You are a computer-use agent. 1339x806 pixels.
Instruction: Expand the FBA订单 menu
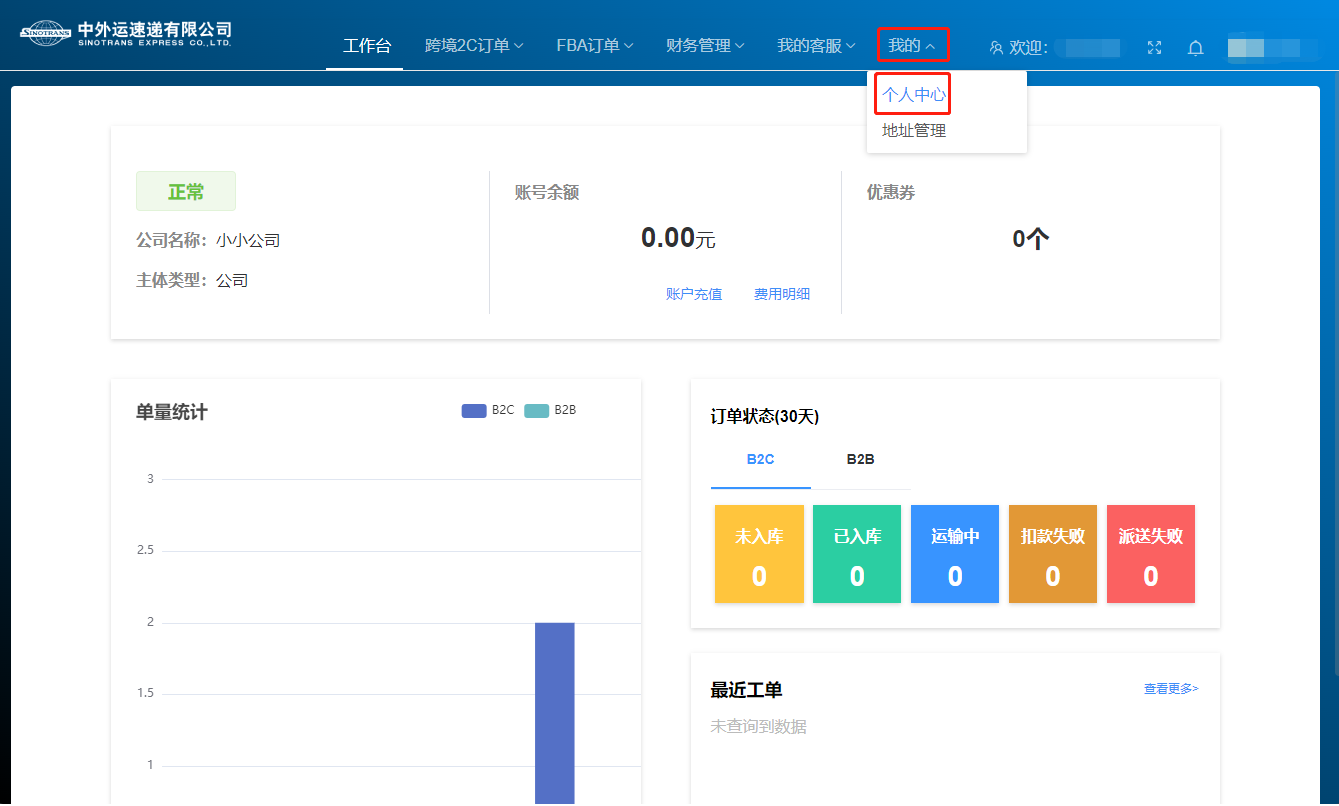[x=595, y=46]
